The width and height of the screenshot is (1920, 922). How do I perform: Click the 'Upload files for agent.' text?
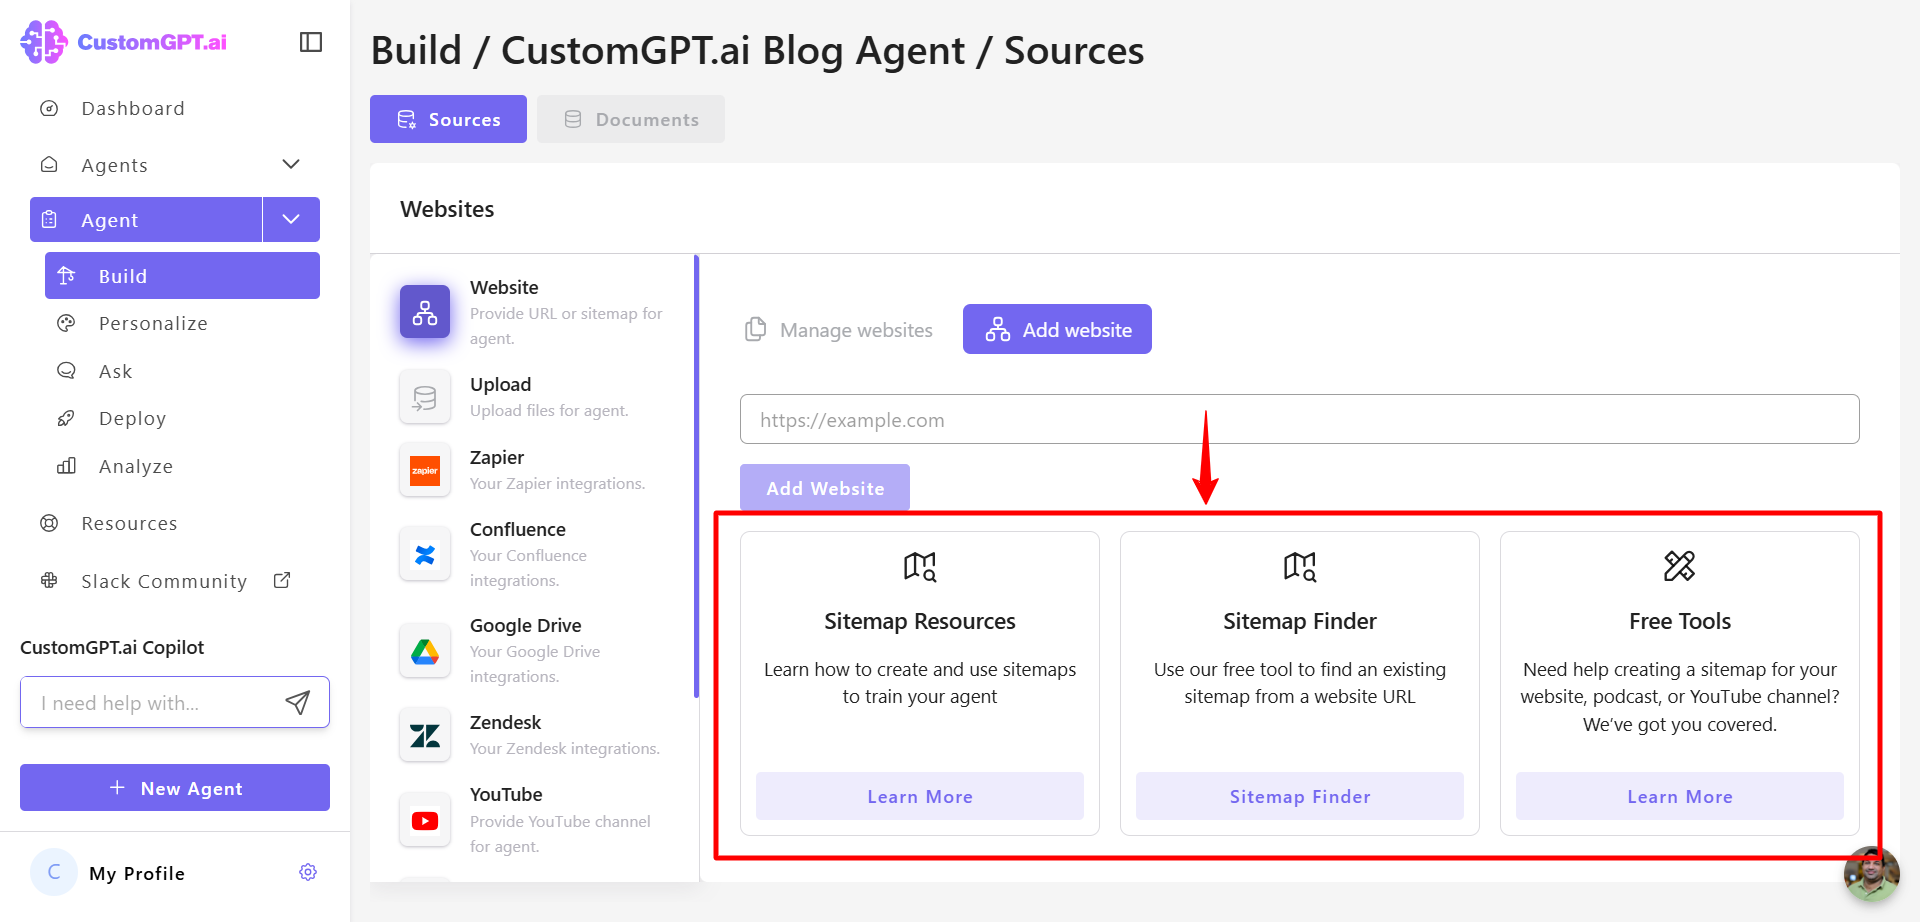(x=549, y=410)
